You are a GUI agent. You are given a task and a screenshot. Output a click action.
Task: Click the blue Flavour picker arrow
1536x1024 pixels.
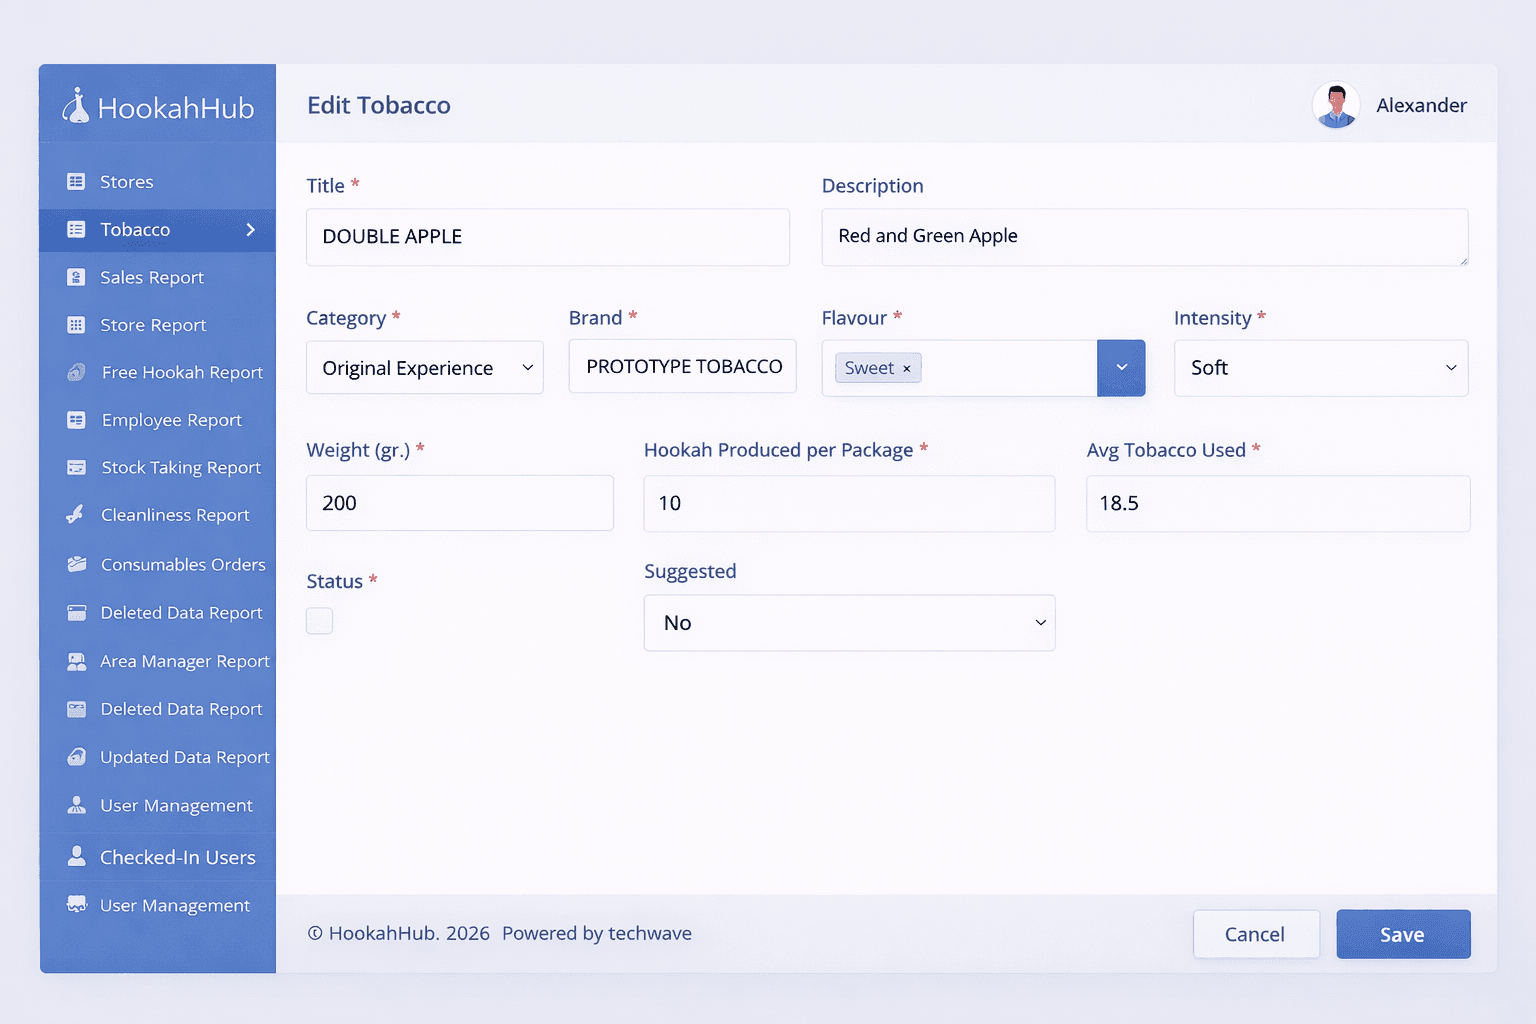1121,368
